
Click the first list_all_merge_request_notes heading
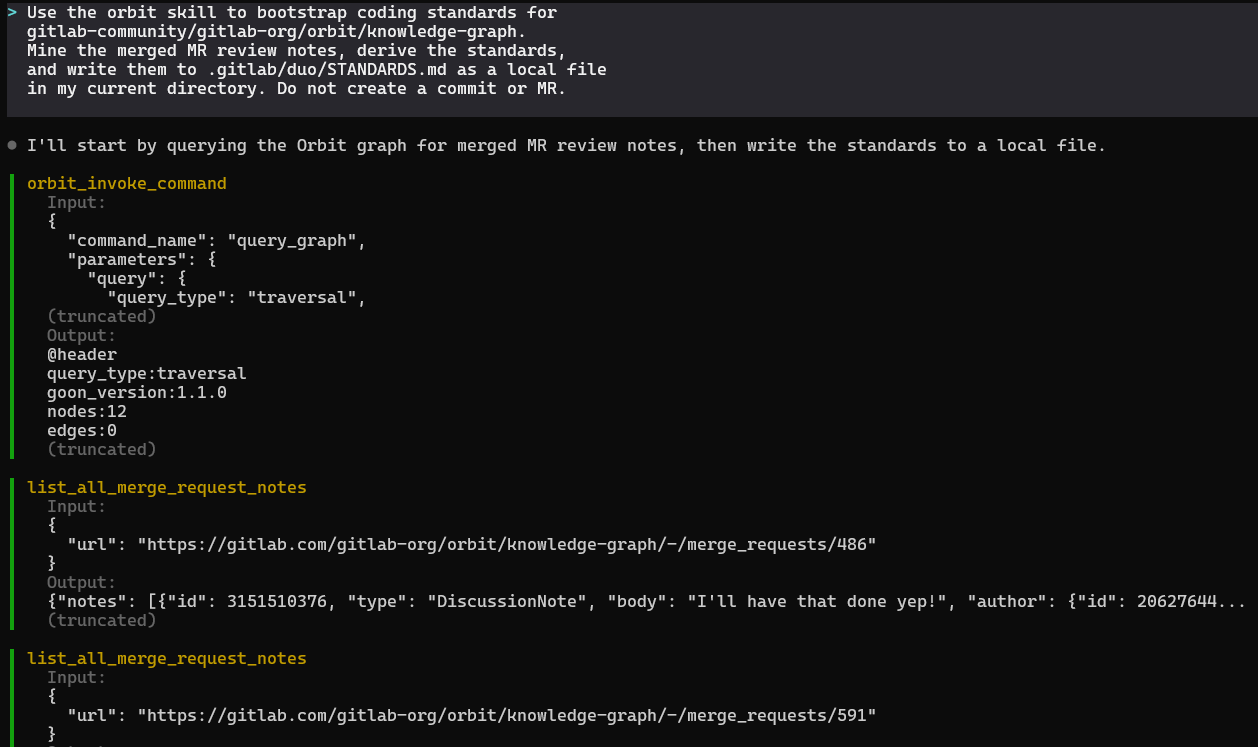[x=167, y=488]
